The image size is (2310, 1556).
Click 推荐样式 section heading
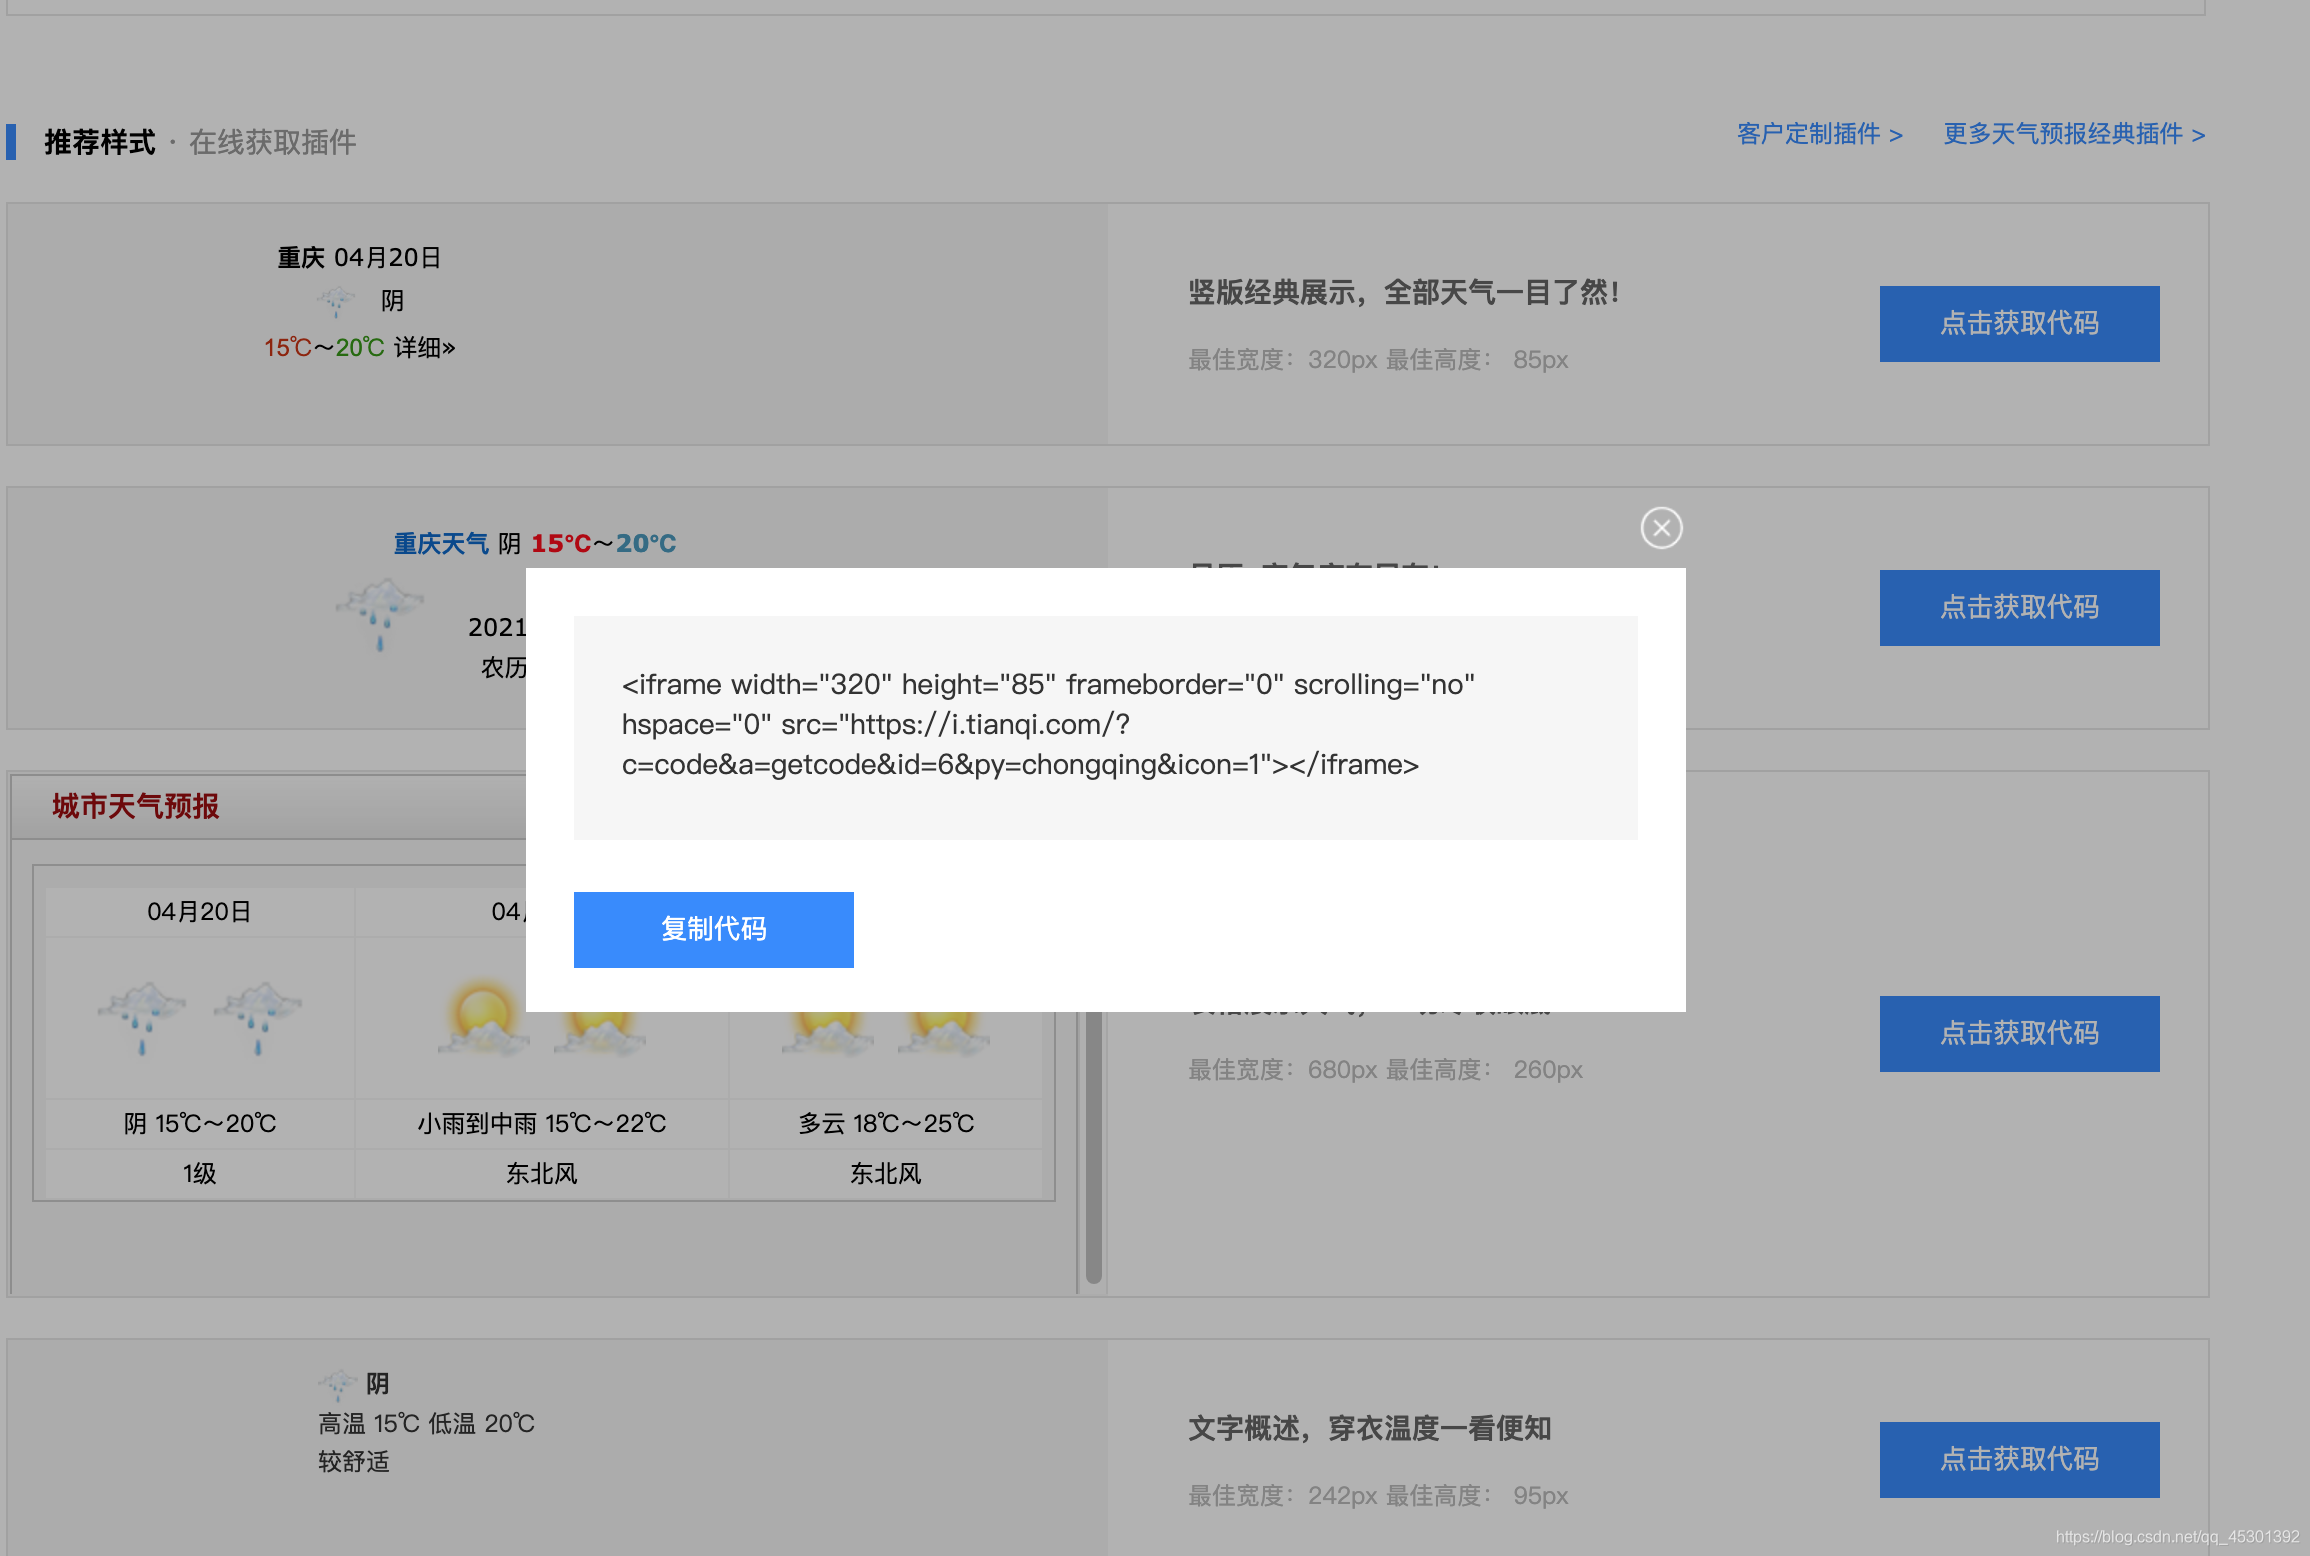point(100,142)
